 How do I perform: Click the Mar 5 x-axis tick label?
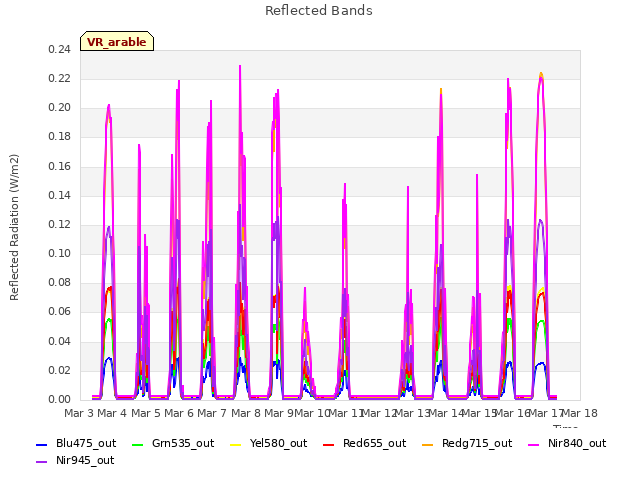[x=146, y=413]
